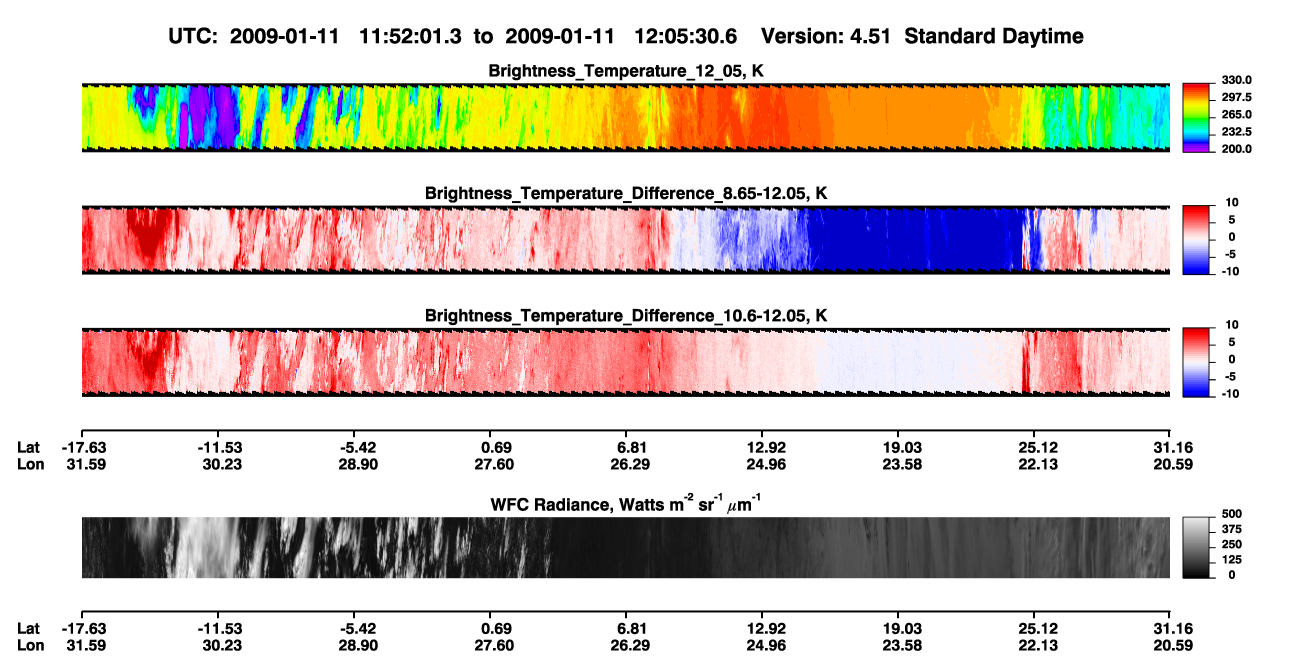This screenshot has height=667, width=1300.
Task: Click the grayscale WFC Radiance colorbar
Action: click(x=1195, y=547)
